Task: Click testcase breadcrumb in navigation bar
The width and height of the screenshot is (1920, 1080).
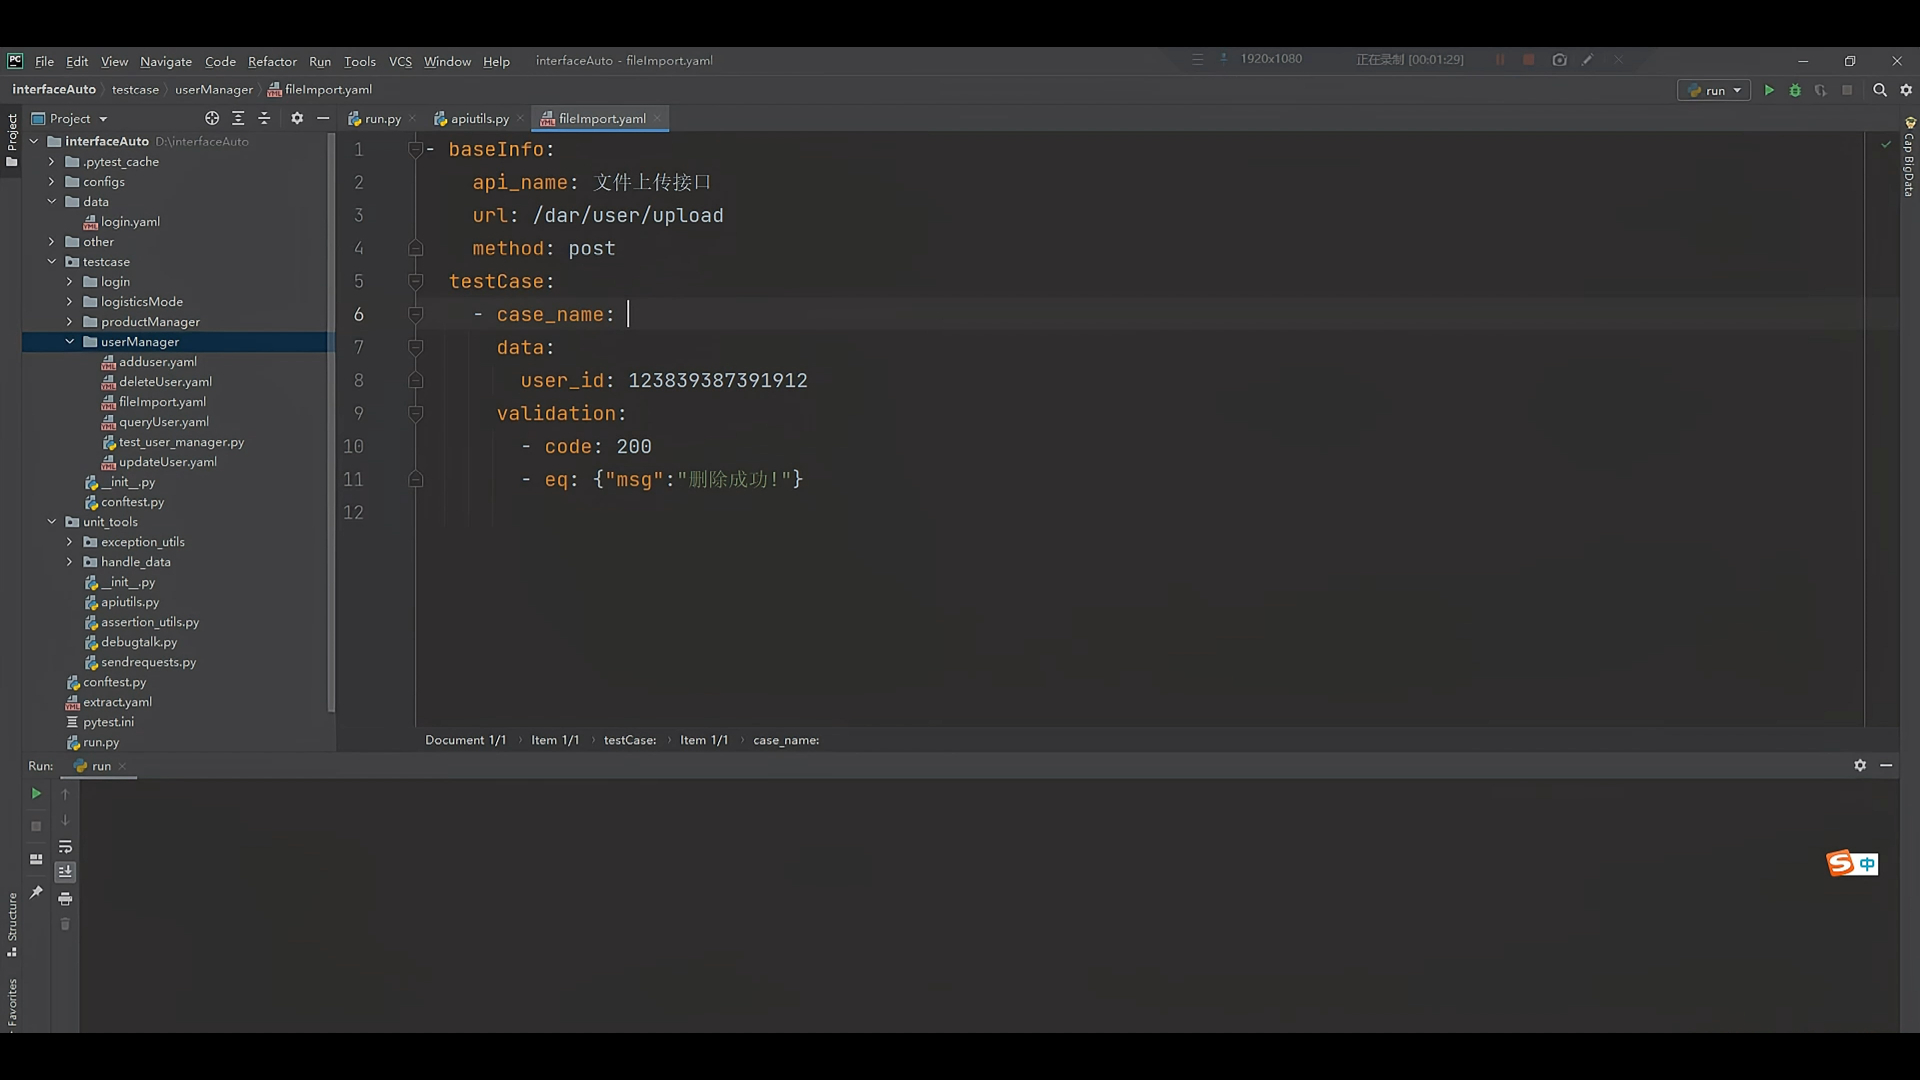Action: click(135, 90)
